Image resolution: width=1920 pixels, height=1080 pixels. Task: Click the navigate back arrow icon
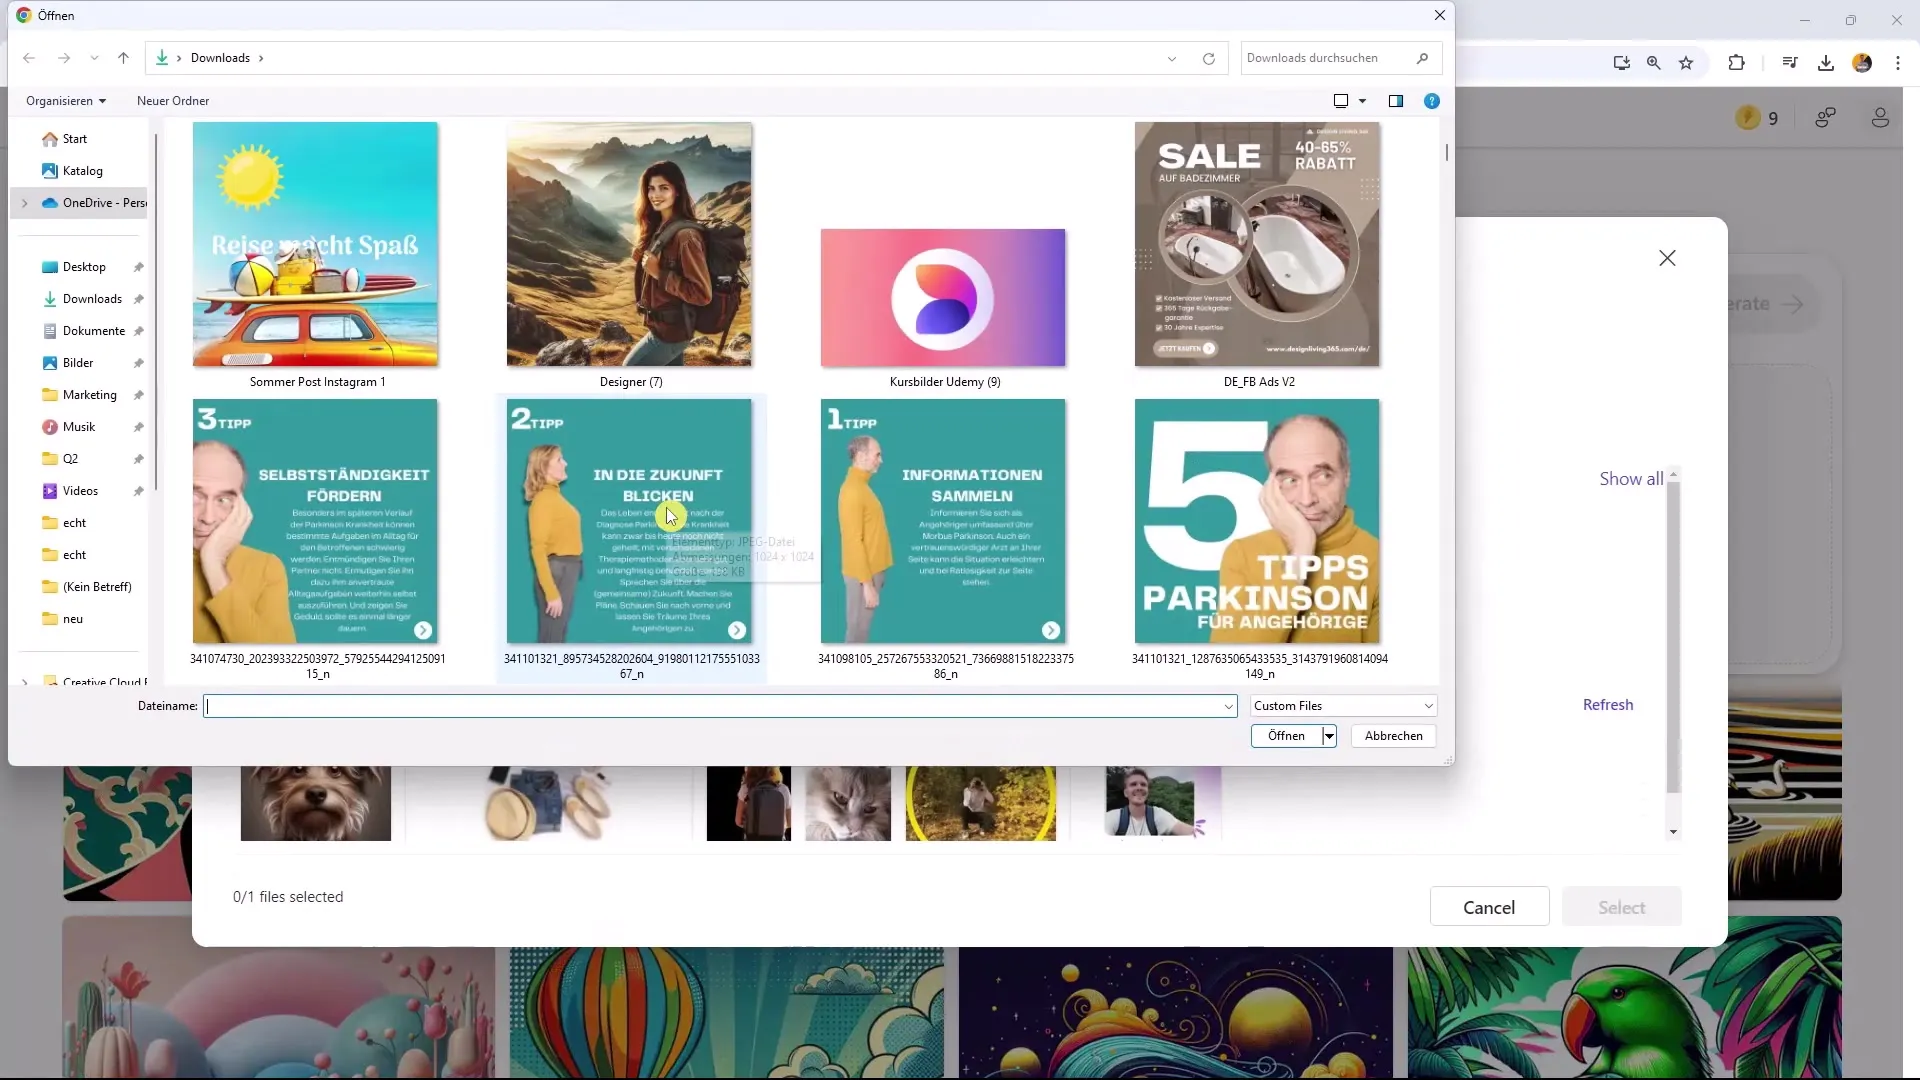pyautogui.click(x=29, y=57)
